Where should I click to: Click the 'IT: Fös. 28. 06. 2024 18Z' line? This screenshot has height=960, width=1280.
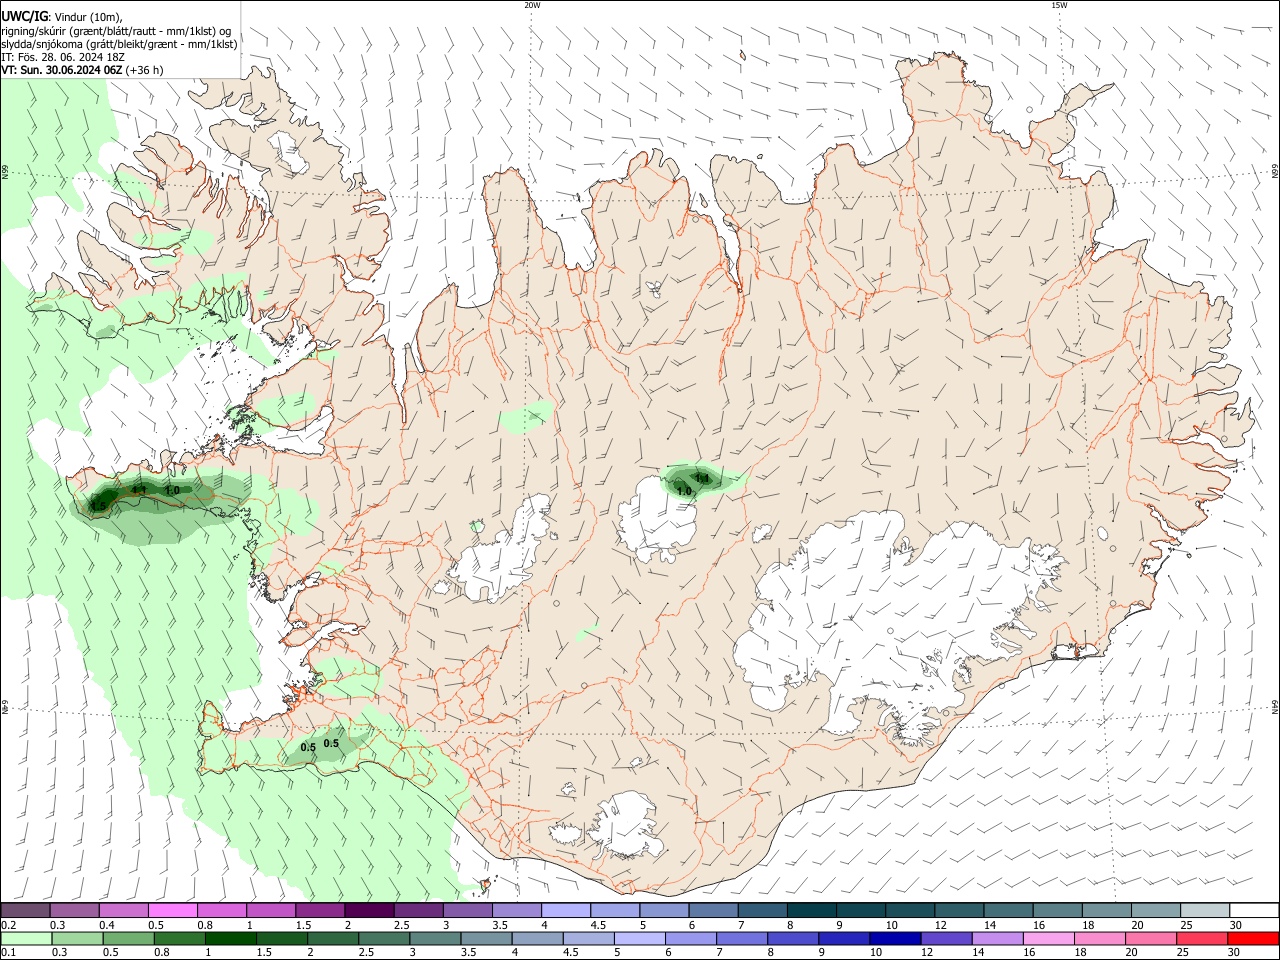(63, 57)
